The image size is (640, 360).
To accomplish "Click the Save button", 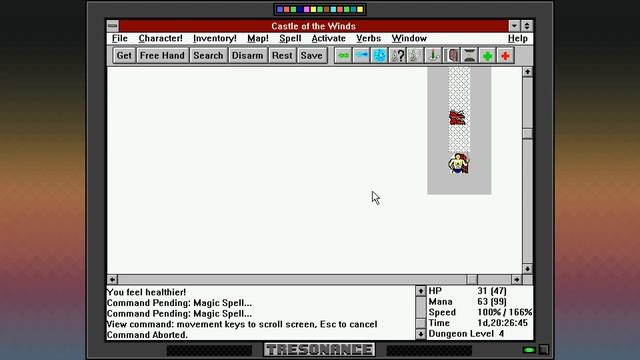I will point(311,56).
